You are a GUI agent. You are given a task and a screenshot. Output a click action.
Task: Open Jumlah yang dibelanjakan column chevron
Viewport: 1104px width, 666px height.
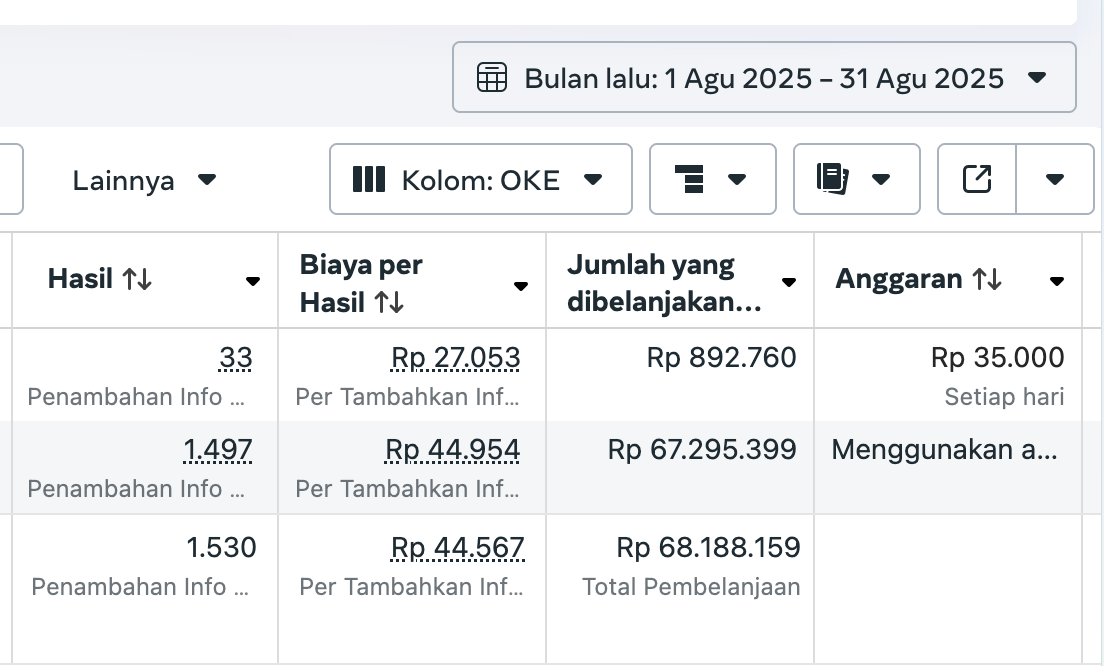click(x=788, y=282)
